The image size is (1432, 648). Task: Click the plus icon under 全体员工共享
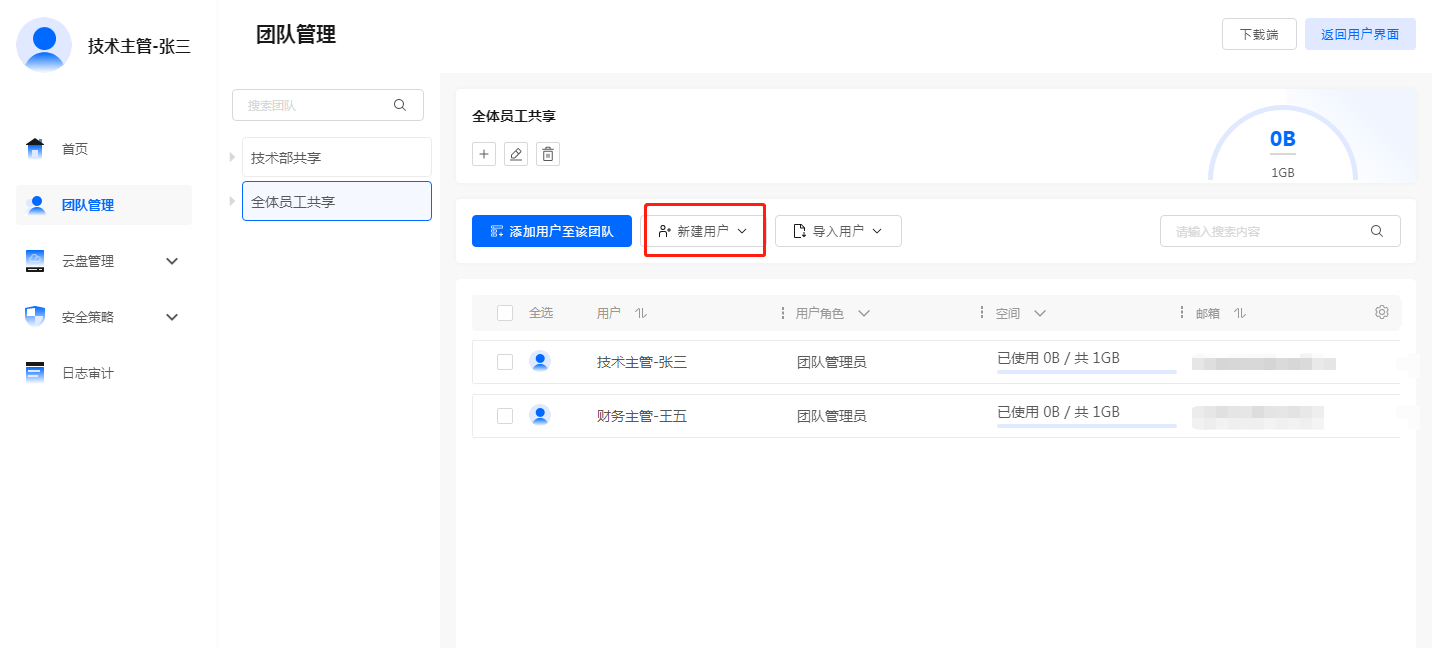tap(484, 154)
